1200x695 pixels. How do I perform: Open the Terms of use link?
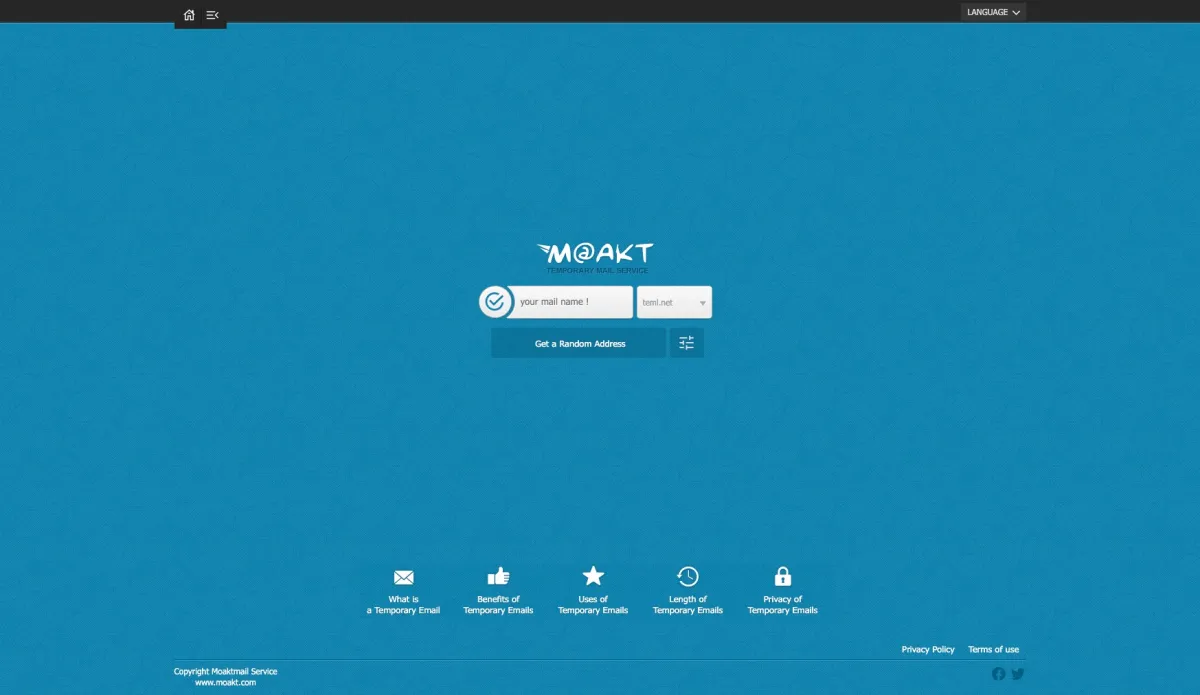pyautogui.click(x=994, y=649)
